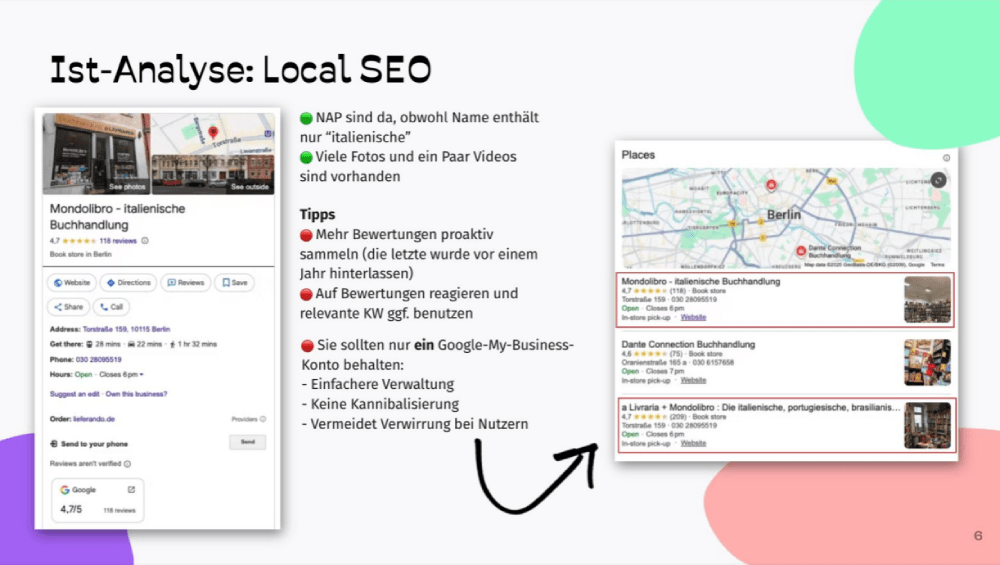This screenshot has width=1000, height=565.
Task: Open the See outside street view thumbnail
Action: 213,174
